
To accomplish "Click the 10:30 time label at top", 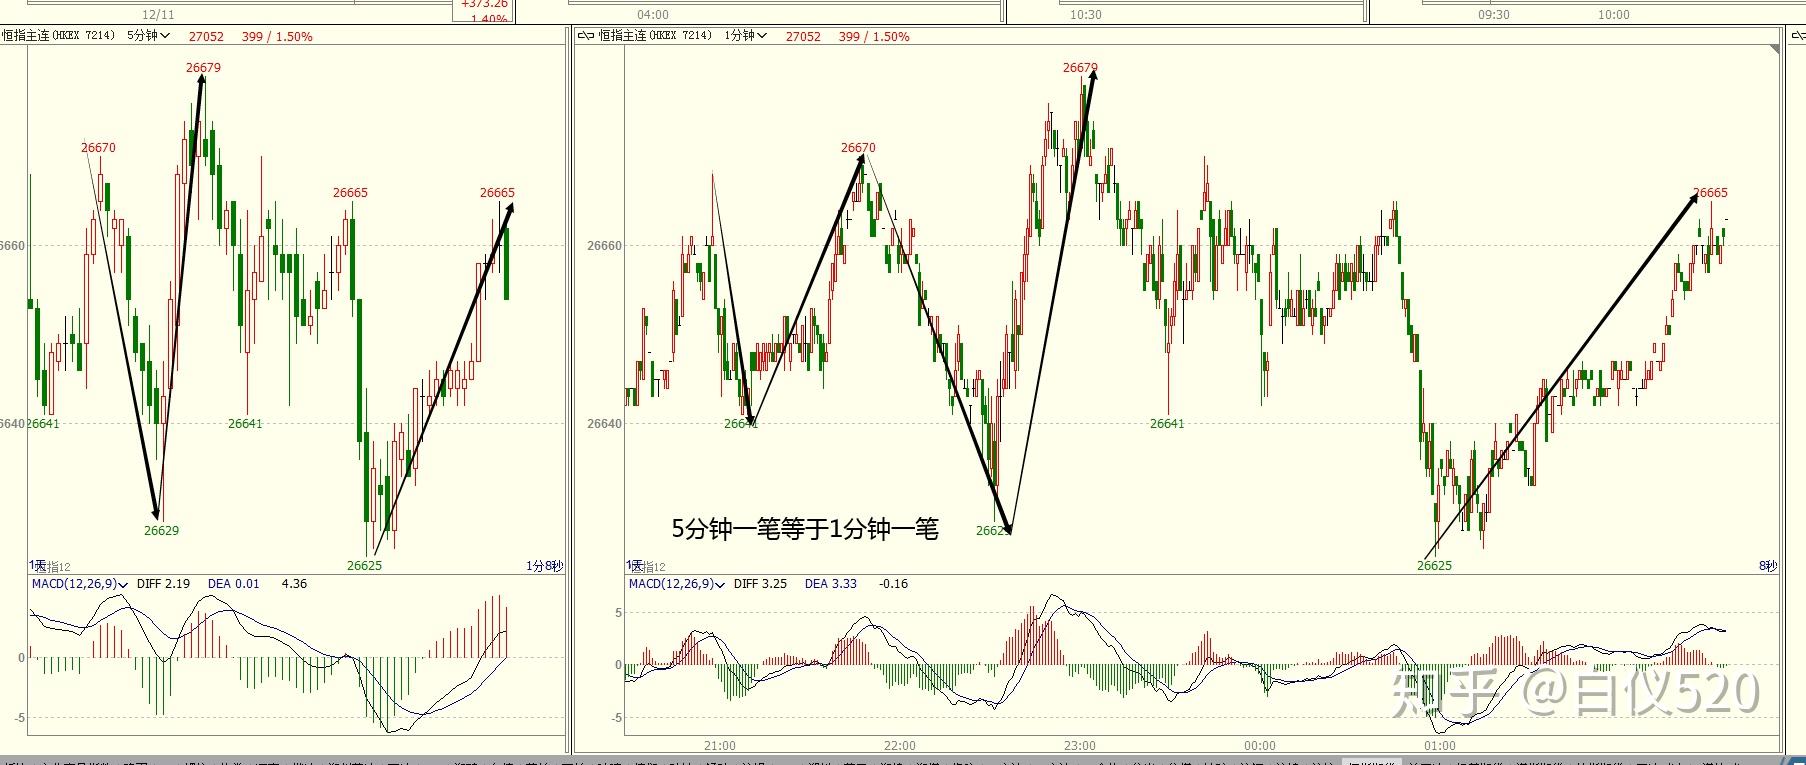I will [1086, 15].
